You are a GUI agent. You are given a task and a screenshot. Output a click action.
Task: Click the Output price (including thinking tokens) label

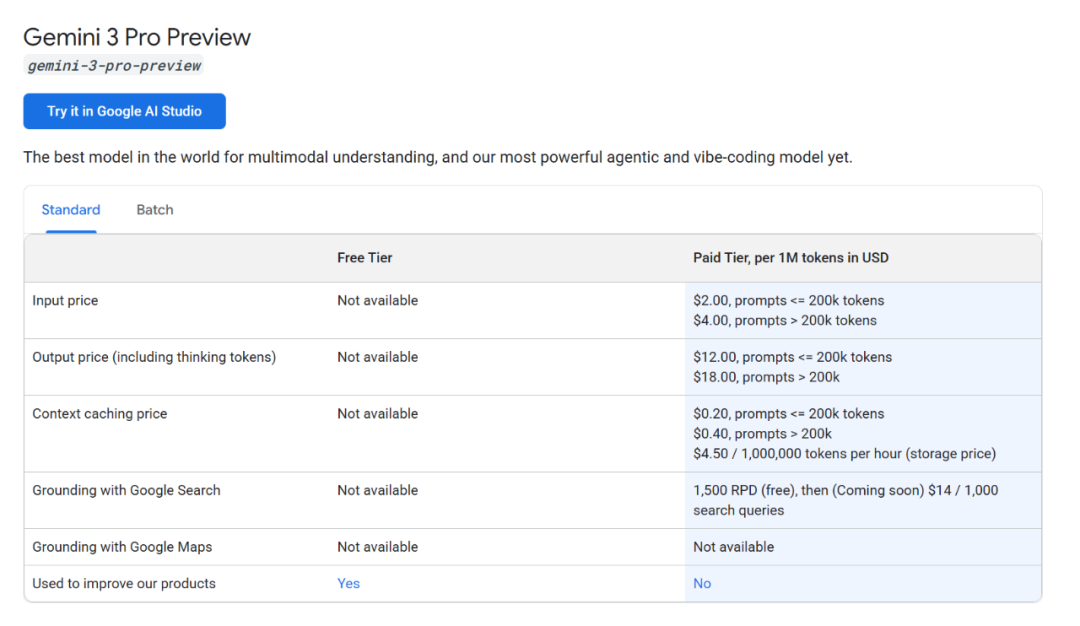(154, 357)
